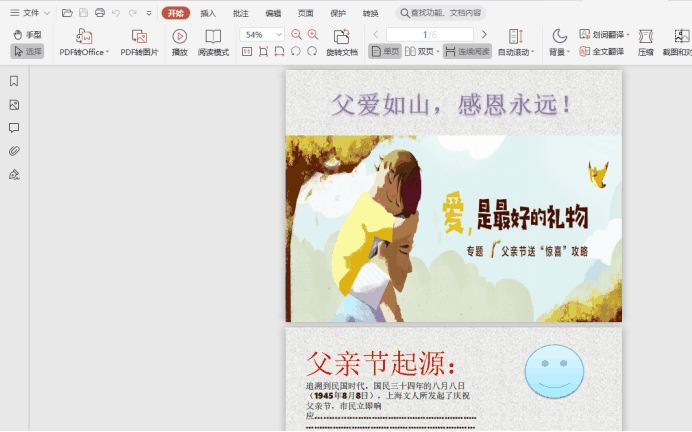Click the fit page icon
The width and height of the screenshot is (692, 432).
[263, 52]
